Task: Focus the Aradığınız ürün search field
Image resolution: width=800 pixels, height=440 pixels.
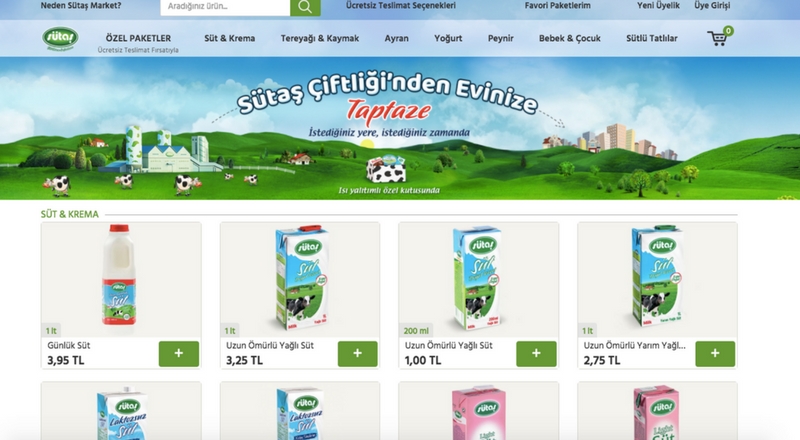Action: (x=225, y=7)
